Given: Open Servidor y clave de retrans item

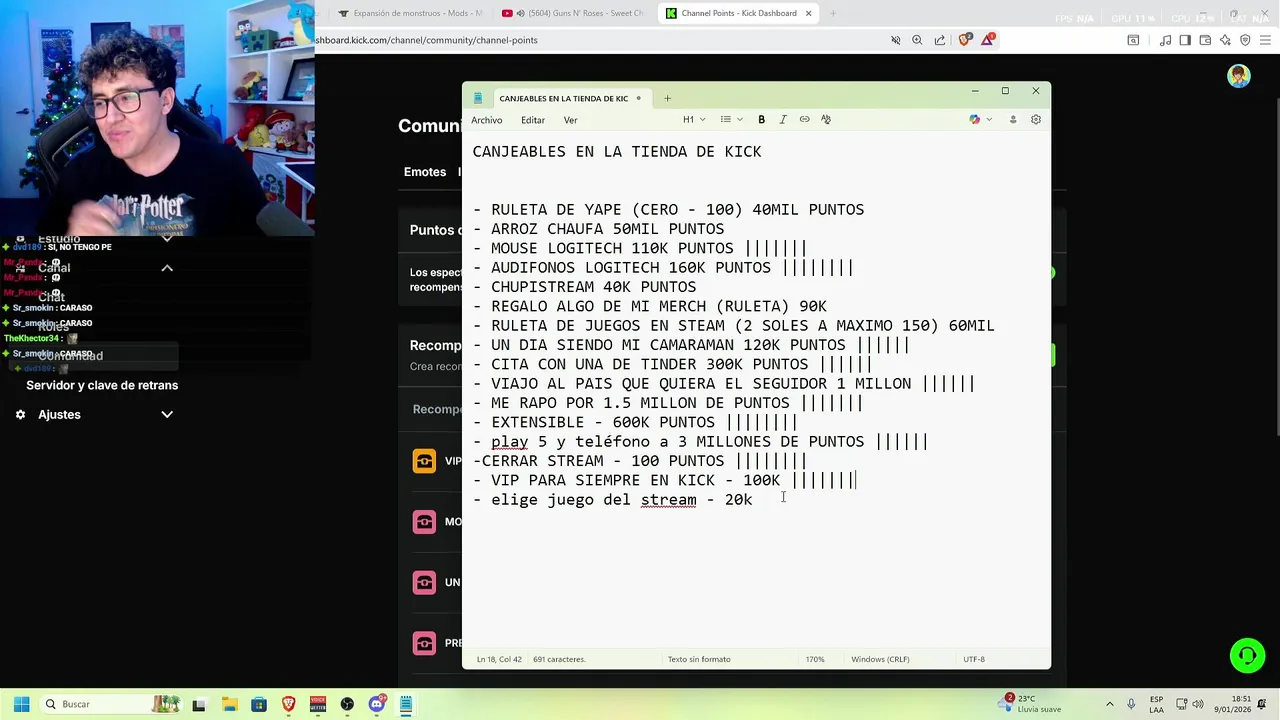Looking at the screenshot, I should [102, 385].
